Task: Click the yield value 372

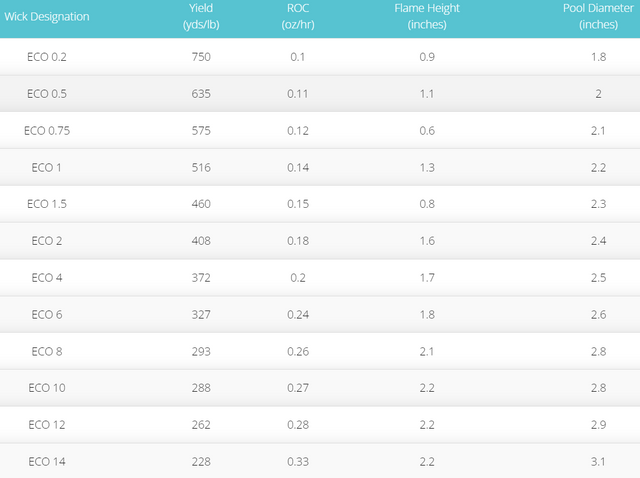Action: (x=201, y=277)
